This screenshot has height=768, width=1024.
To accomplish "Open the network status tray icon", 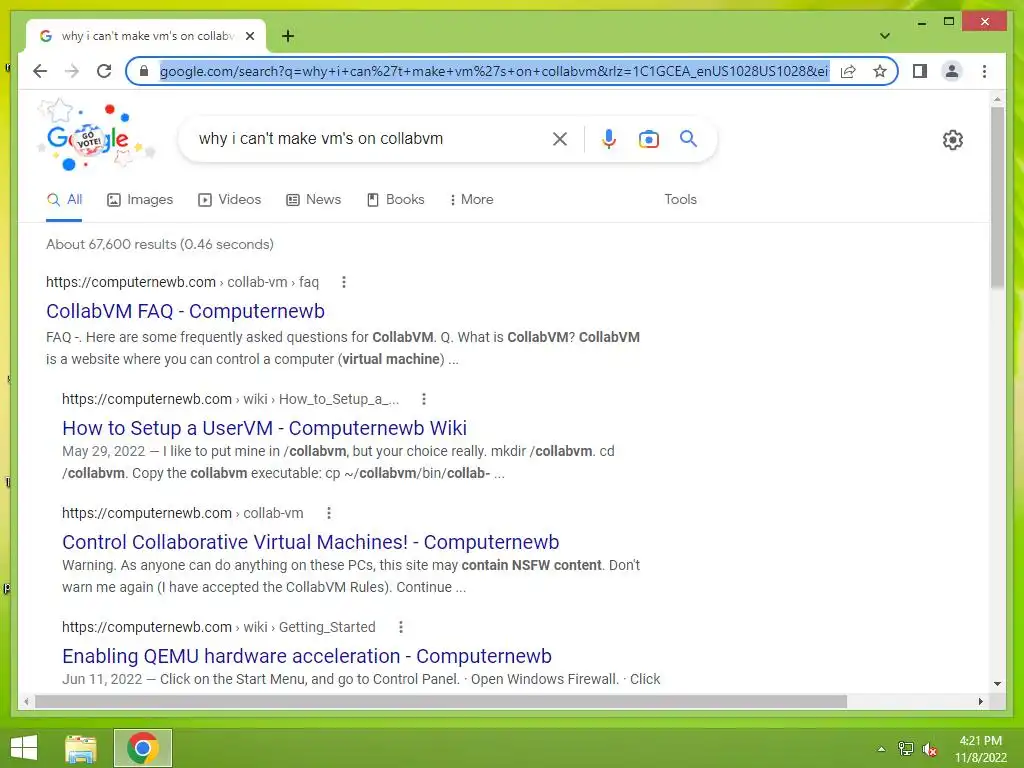I will 906,749.
